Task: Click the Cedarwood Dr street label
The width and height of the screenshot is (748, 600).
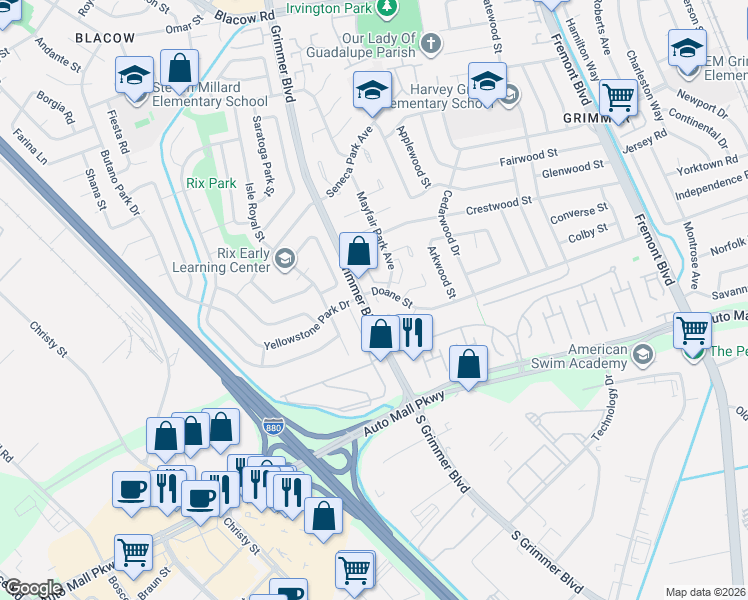Action: coord(449,223)
